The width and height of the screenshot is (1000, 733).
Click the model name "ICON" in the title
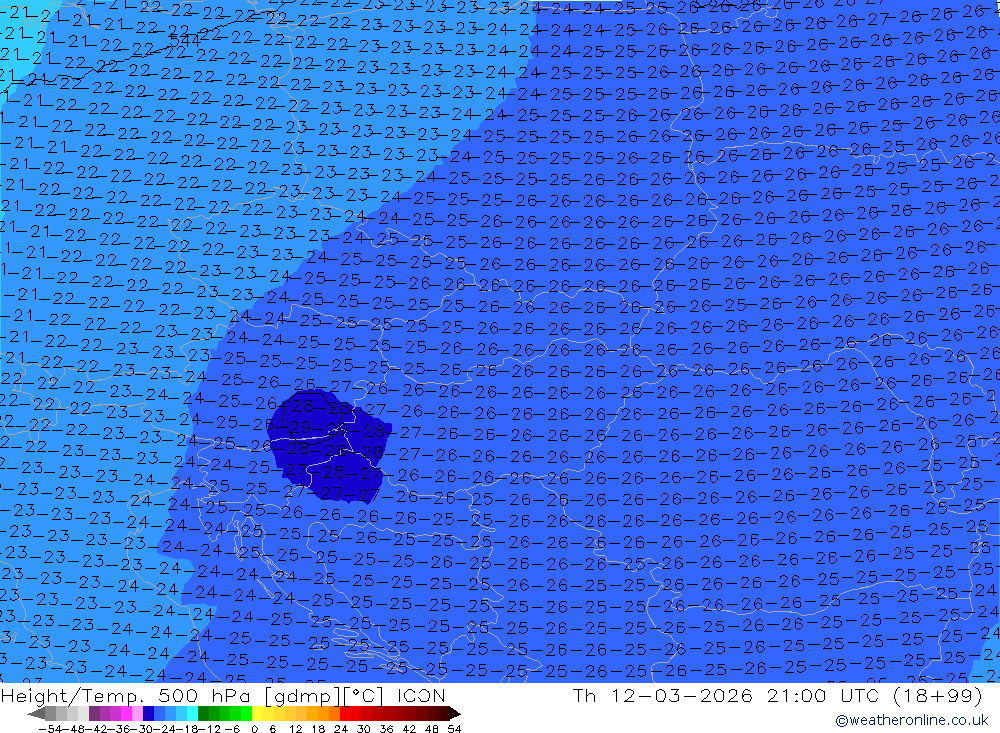pos(421,695)
